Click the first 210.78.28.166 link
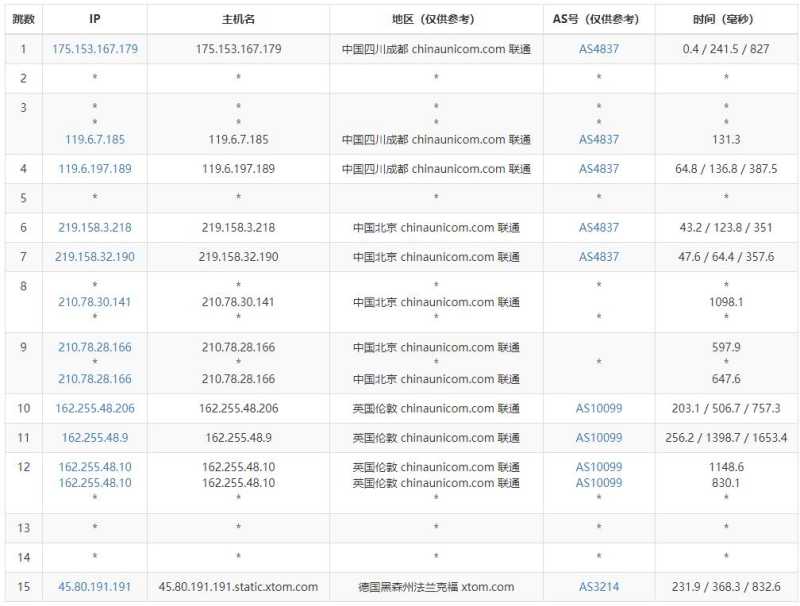Viewport: 800px width, 606px height. pos(94,349)
